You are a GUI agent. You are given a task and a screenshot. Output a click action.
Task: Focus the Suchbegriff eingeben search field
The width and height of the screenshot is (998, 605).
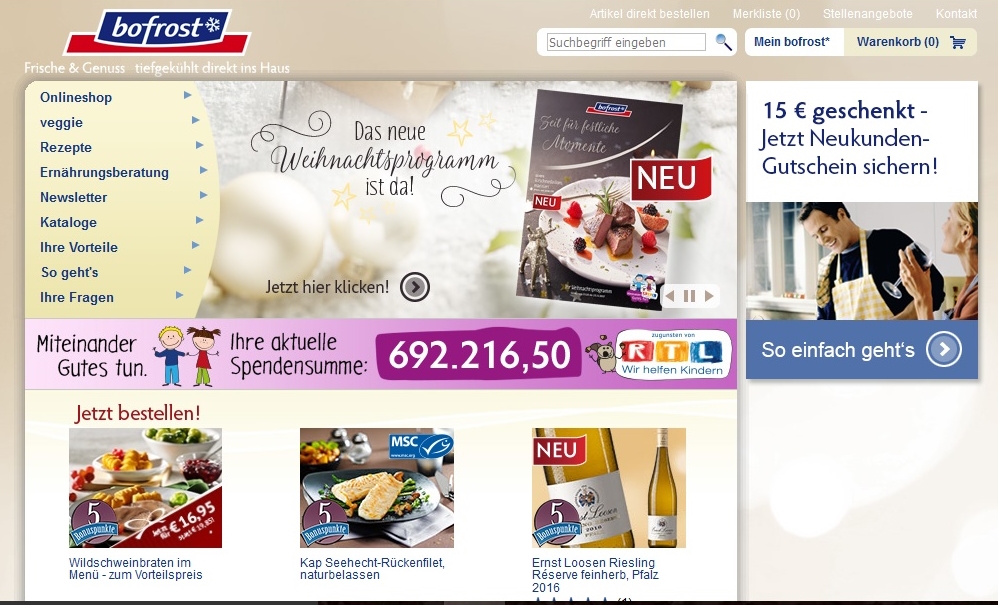pyautogui.click(x=626, y=42)
